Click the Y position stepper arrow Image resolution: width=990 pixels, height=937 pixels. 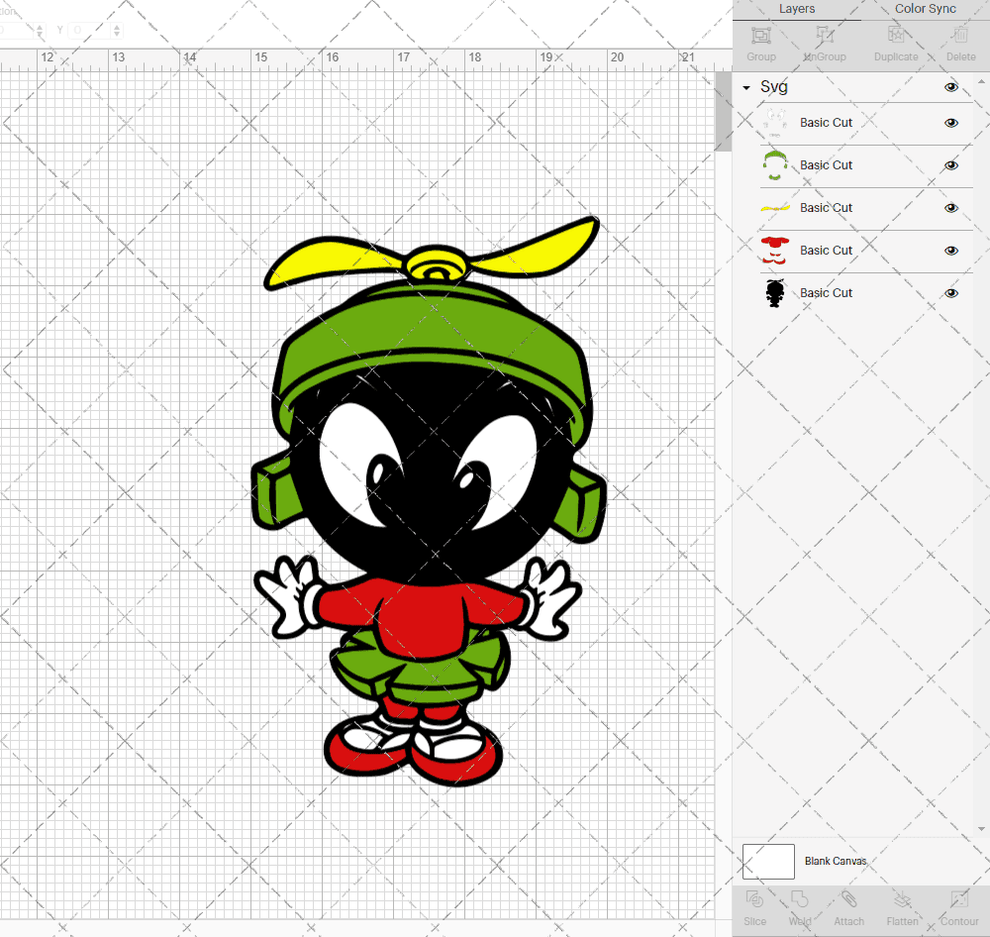coord(117,30)
